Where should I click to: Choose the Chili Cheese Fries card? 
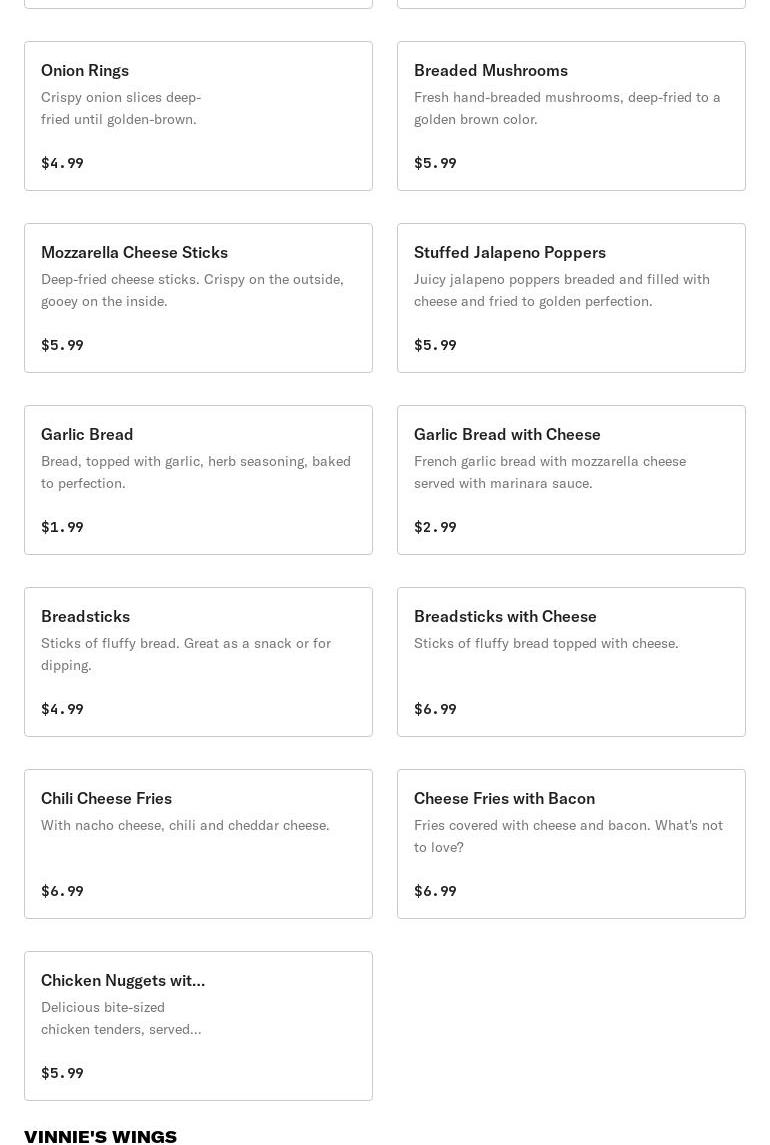tap(198, 844)
